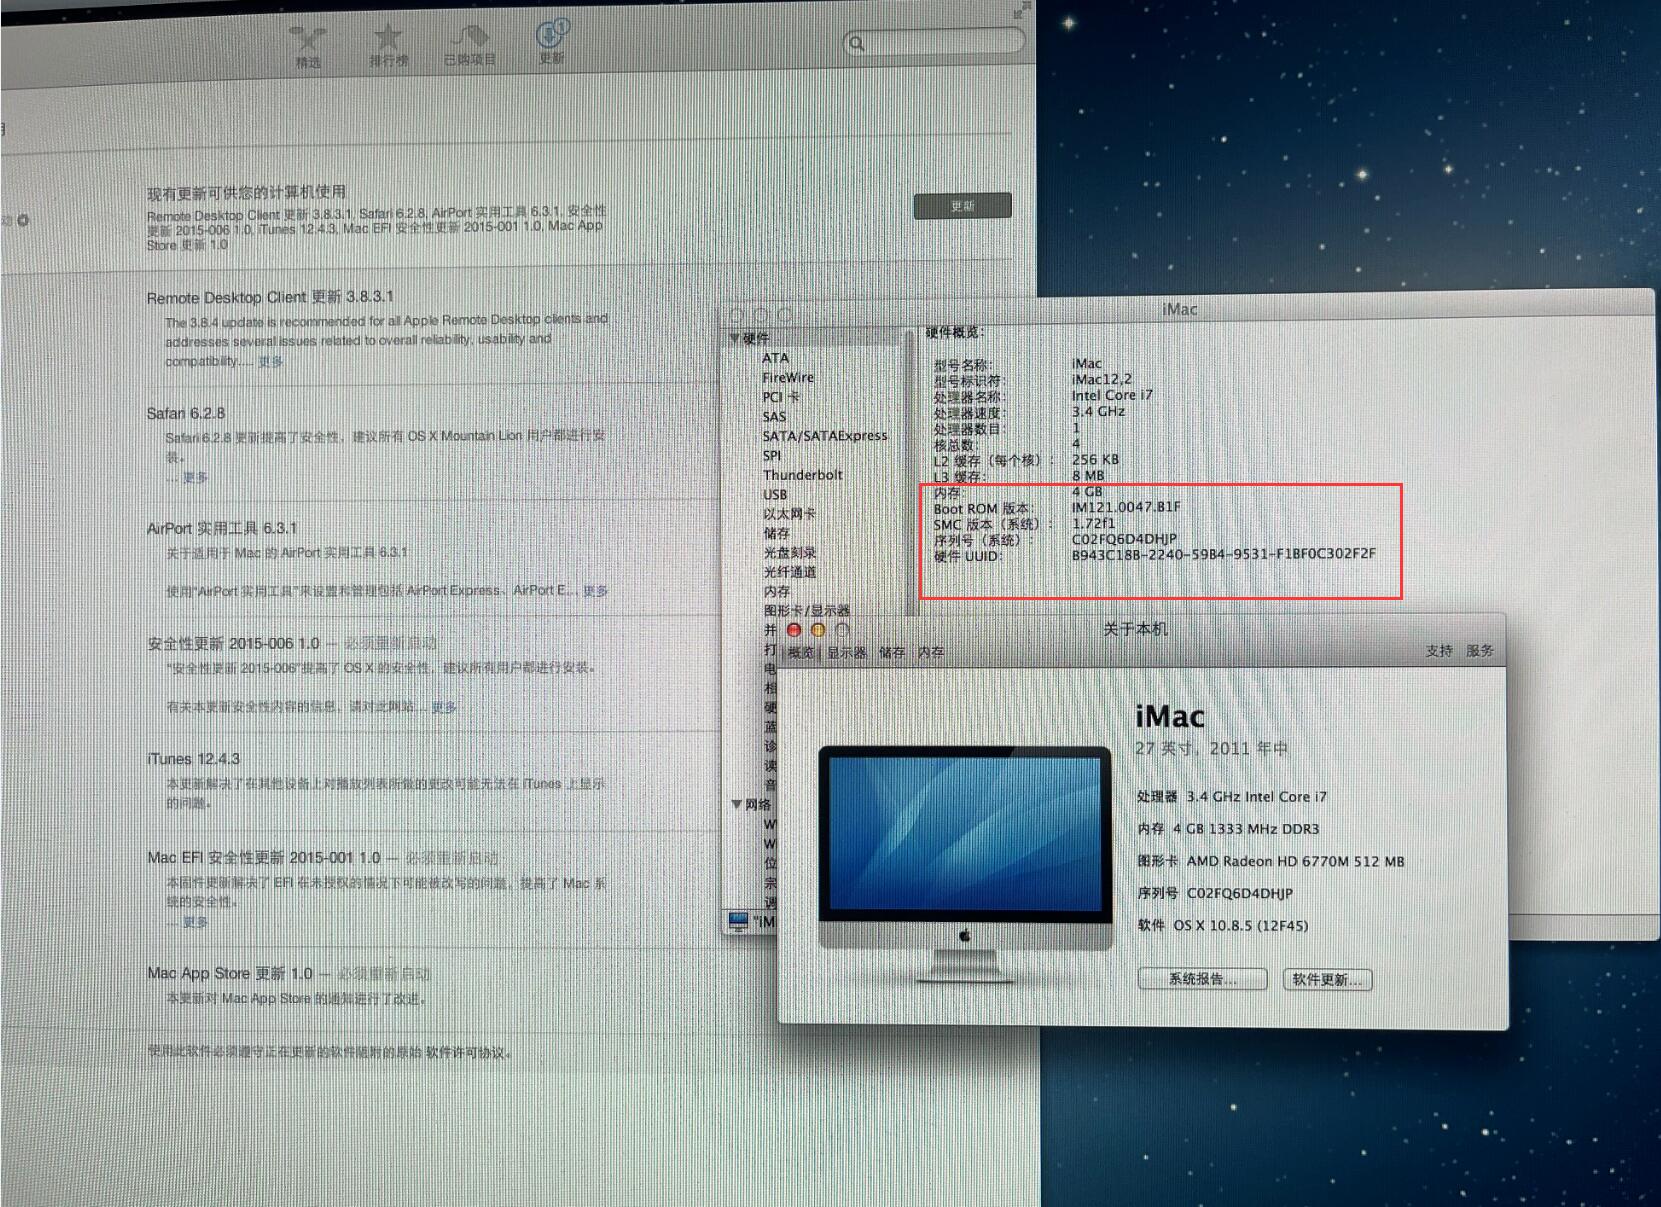
Task: Select 内存 in the hardware sidebar
Action: pos(776,591)
